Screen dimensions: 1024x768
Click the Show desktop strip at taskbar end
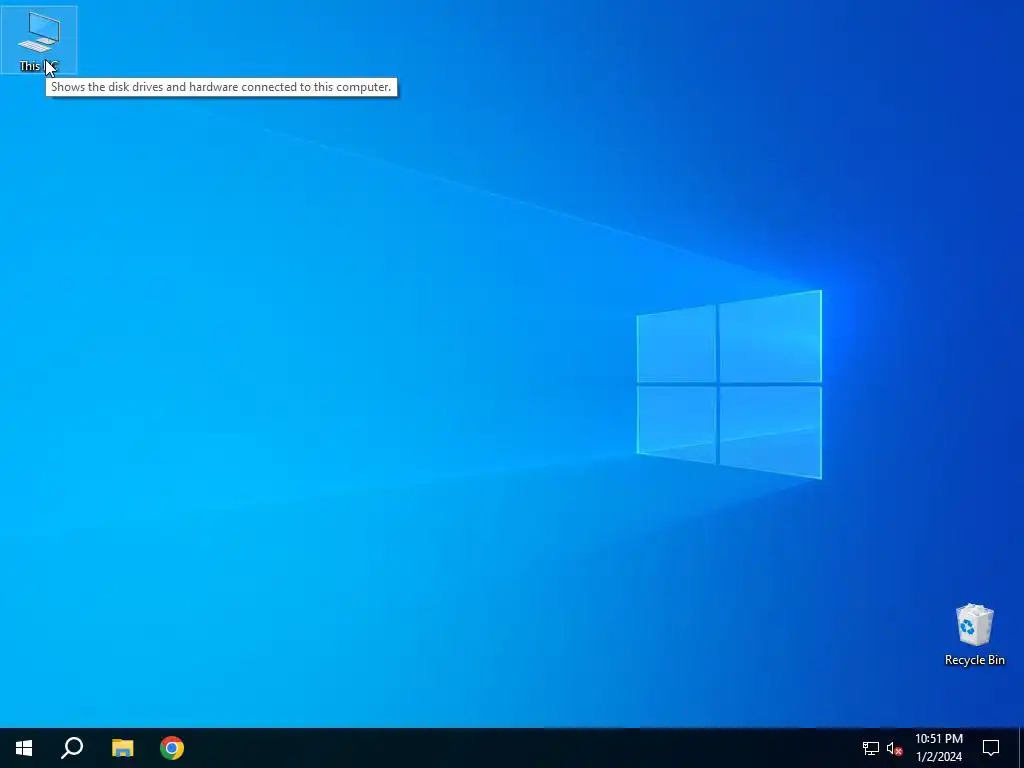coord(1021,748)
